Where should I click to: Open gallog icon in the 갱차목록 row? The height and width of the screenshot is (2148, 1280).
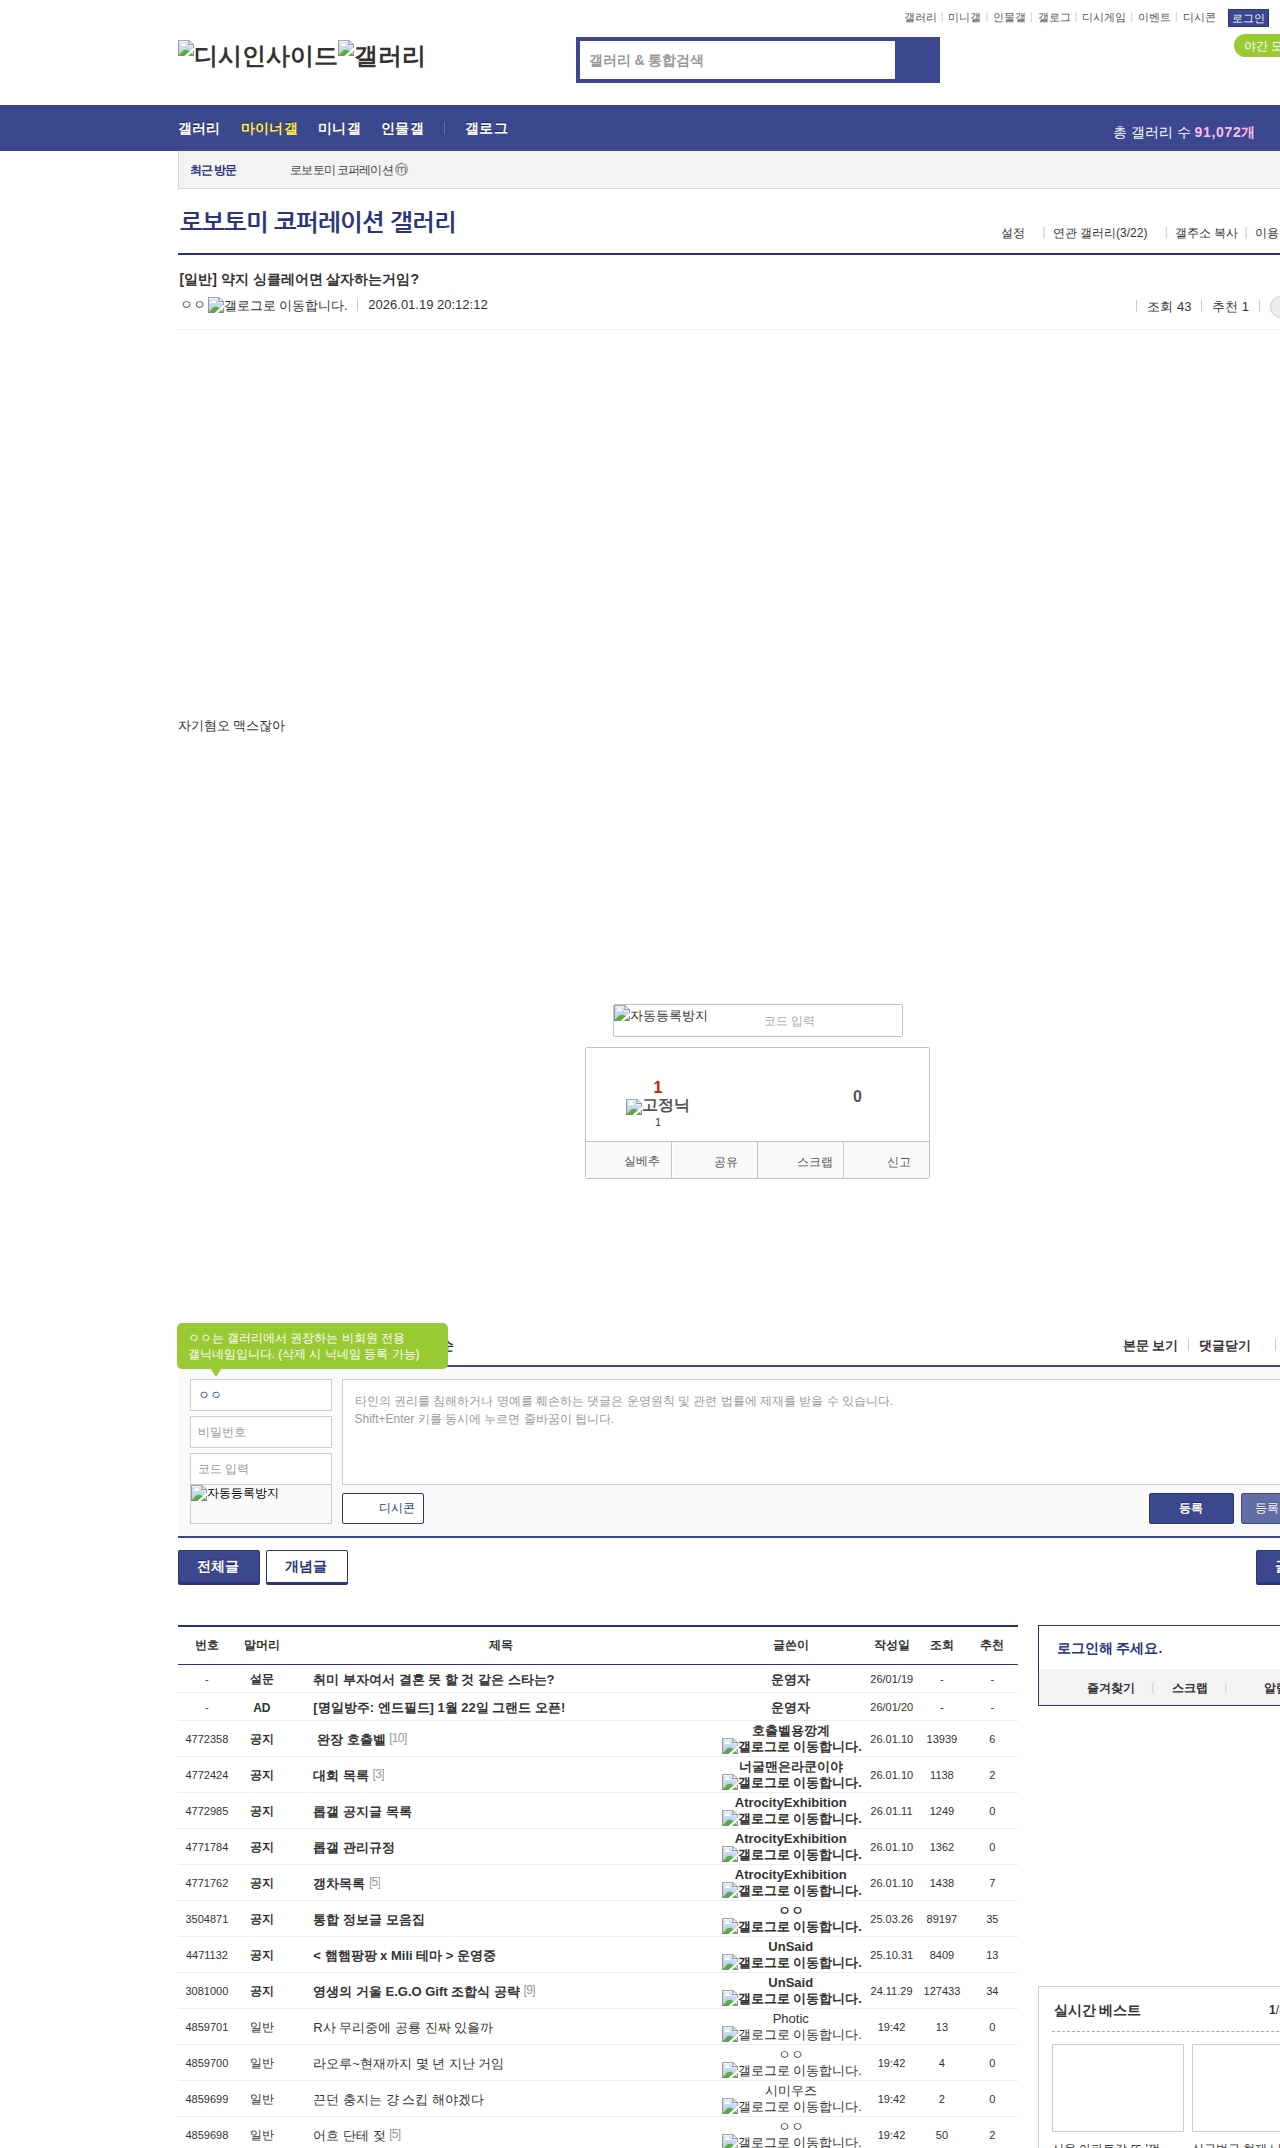pos(792,1891)
